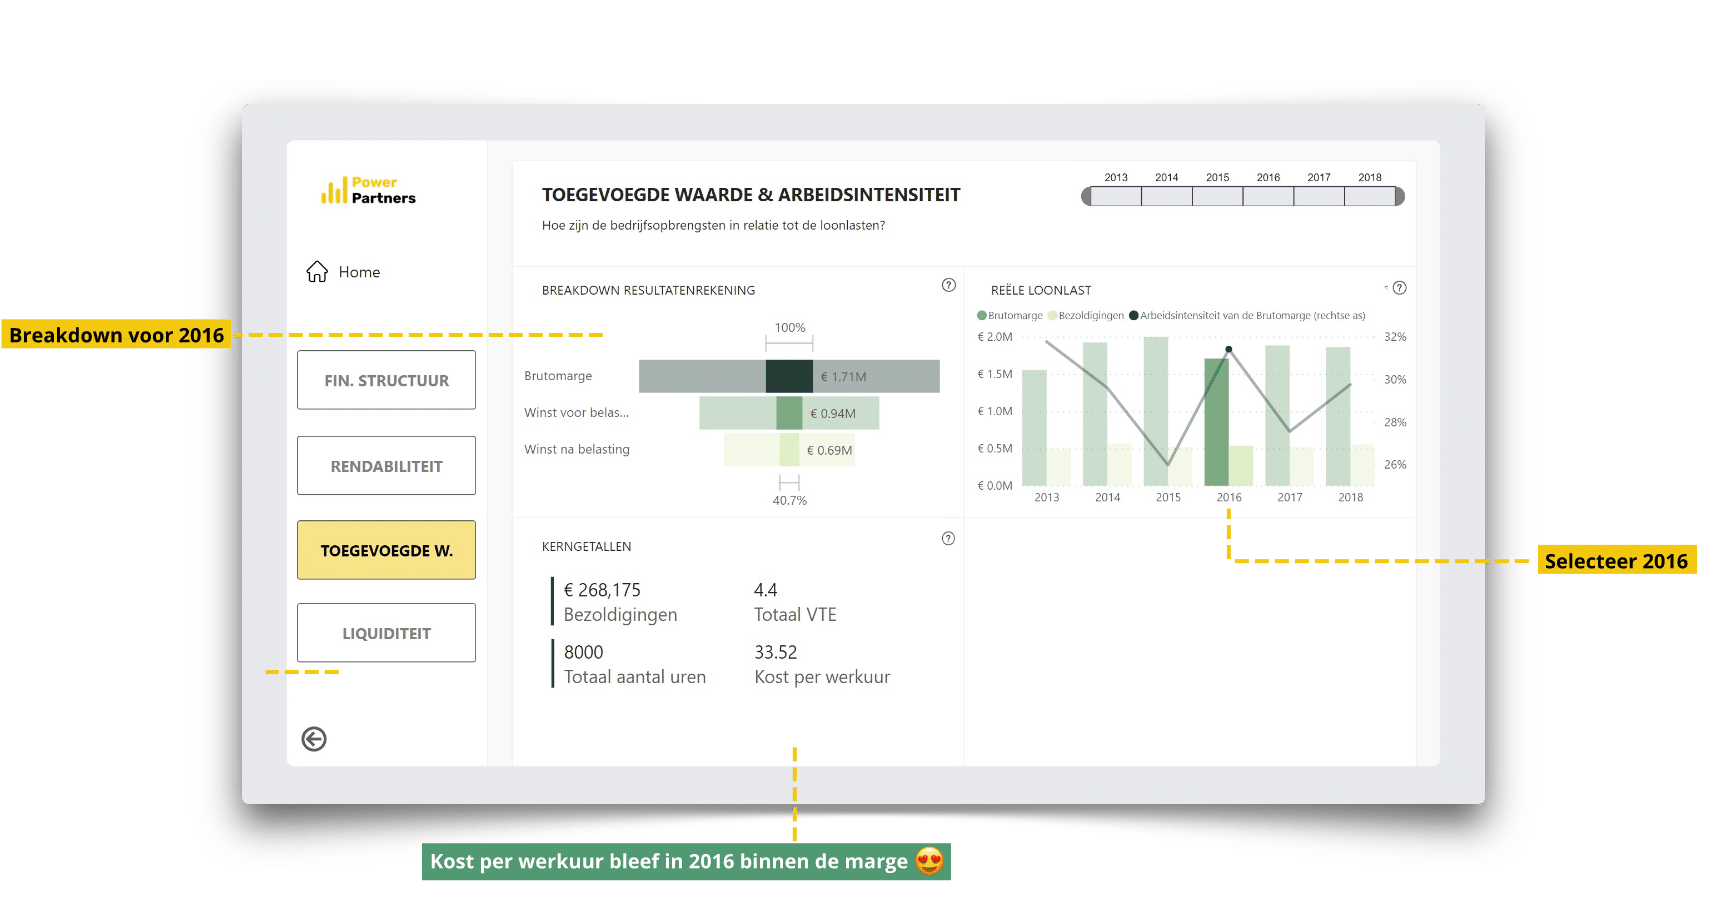
Task: Open help icon for Reële Loonlast
Action: click(x=1400, y=288)
